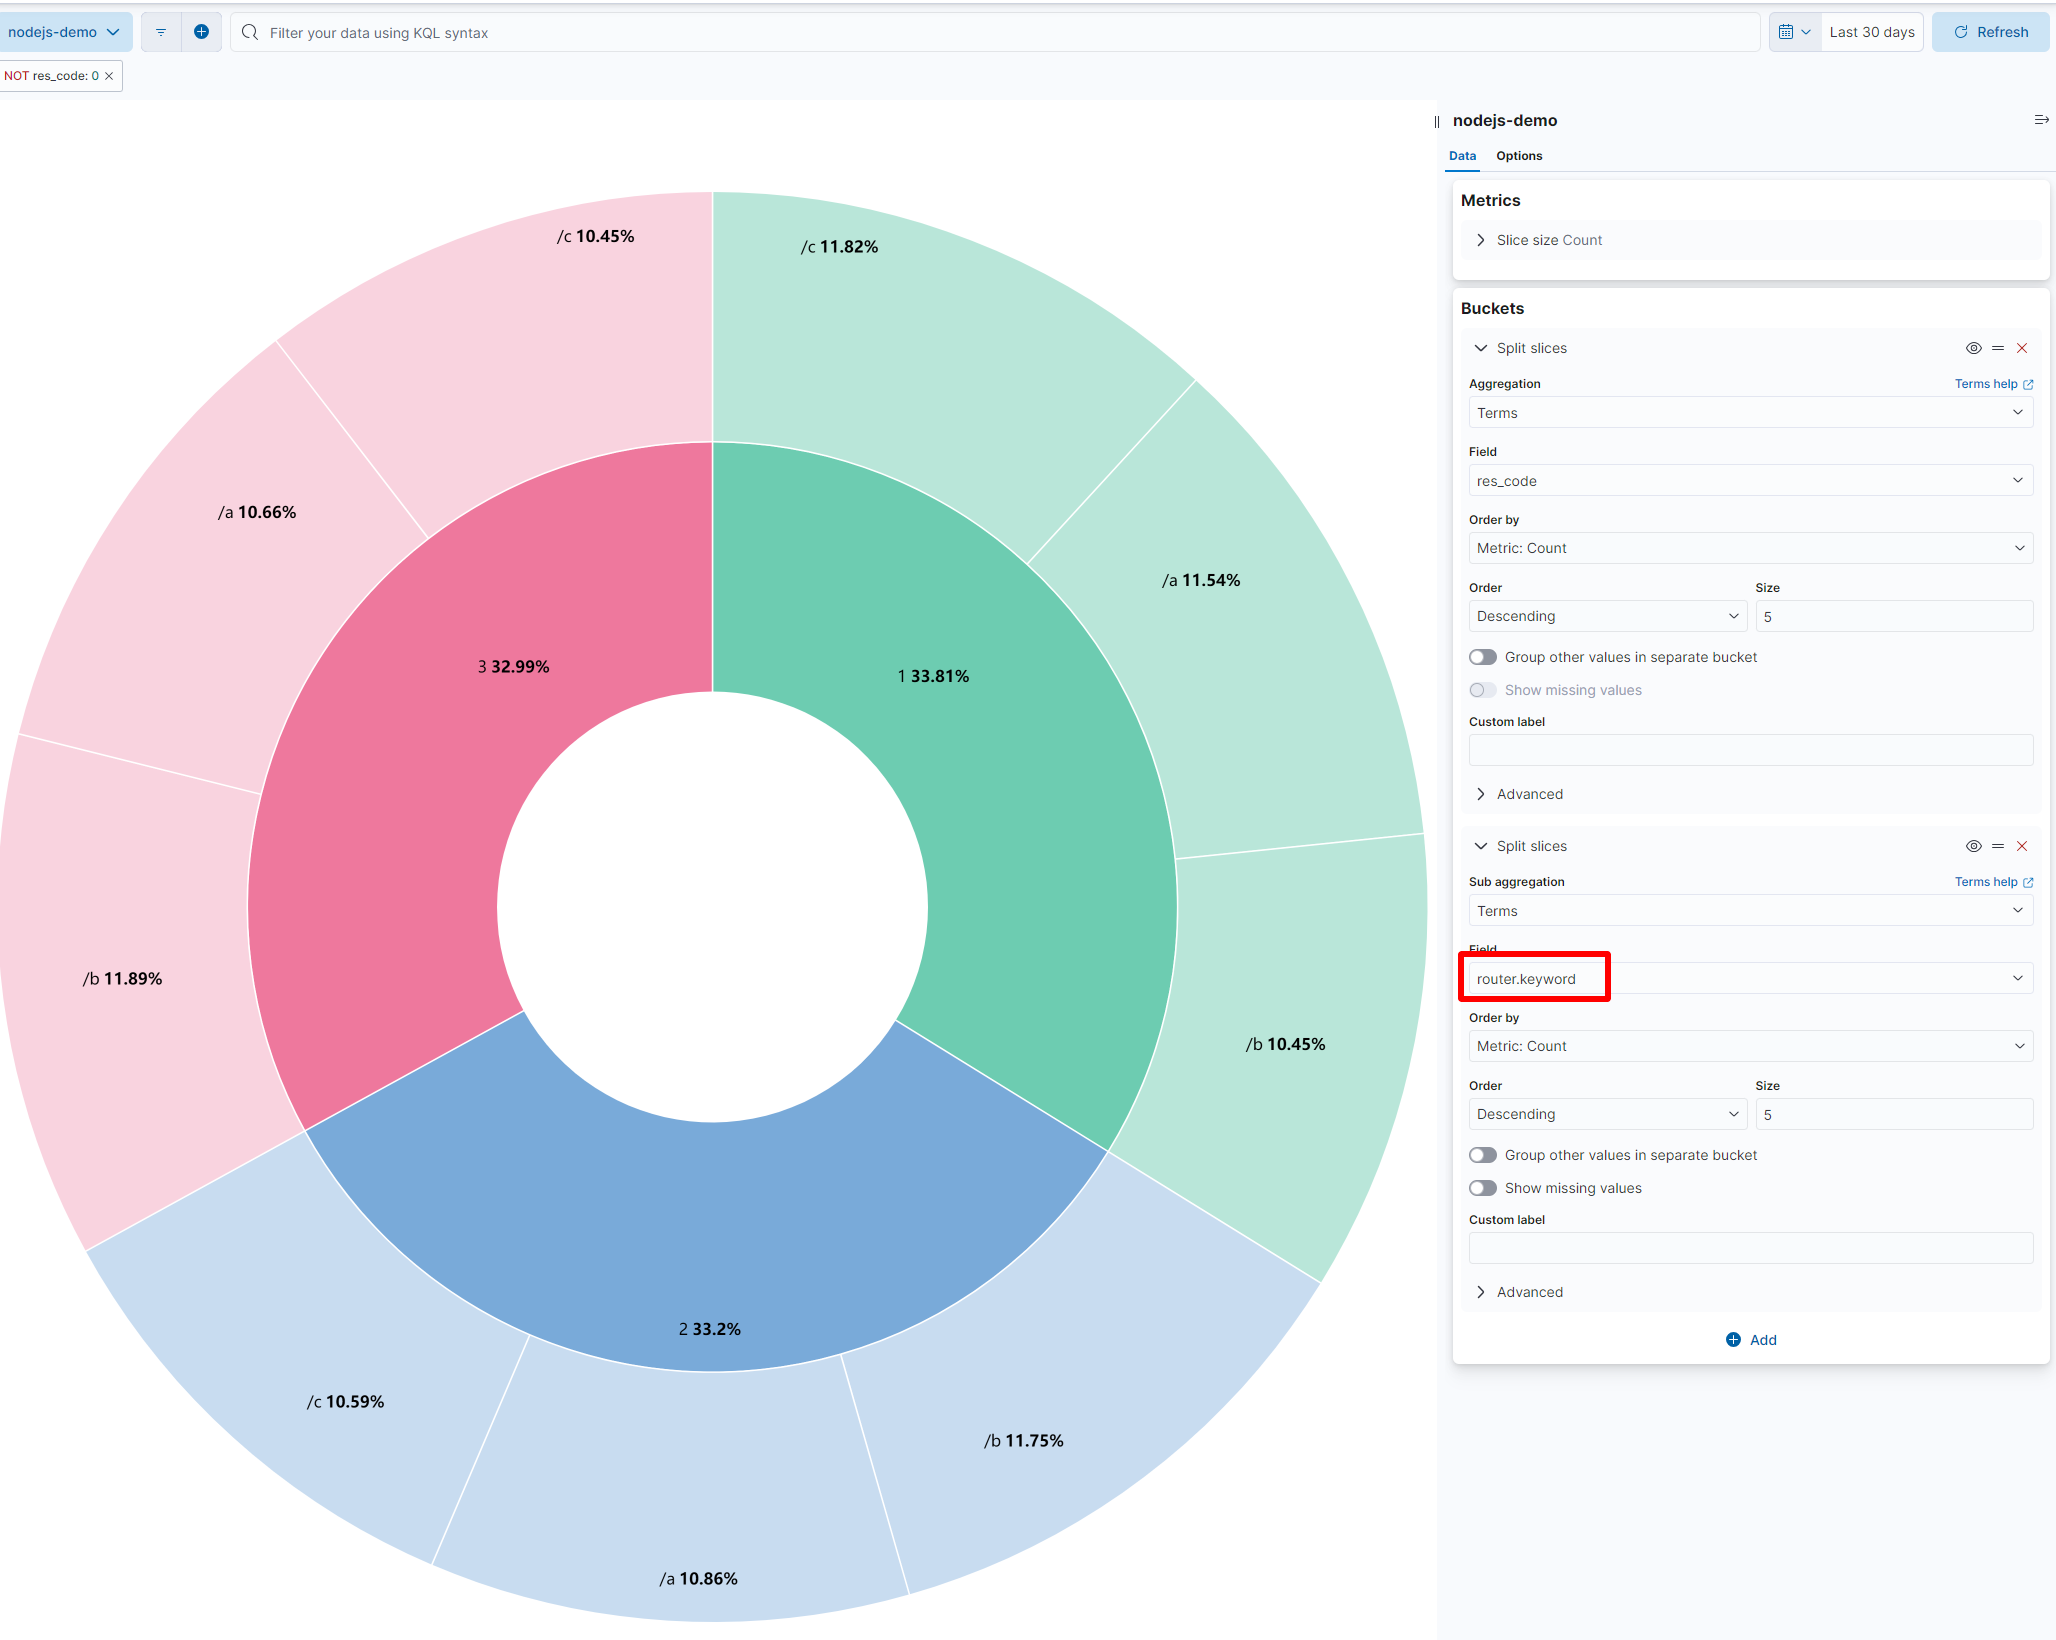Select the Data tab
Screen dimensions: 2056x1640
(1462, 156)
